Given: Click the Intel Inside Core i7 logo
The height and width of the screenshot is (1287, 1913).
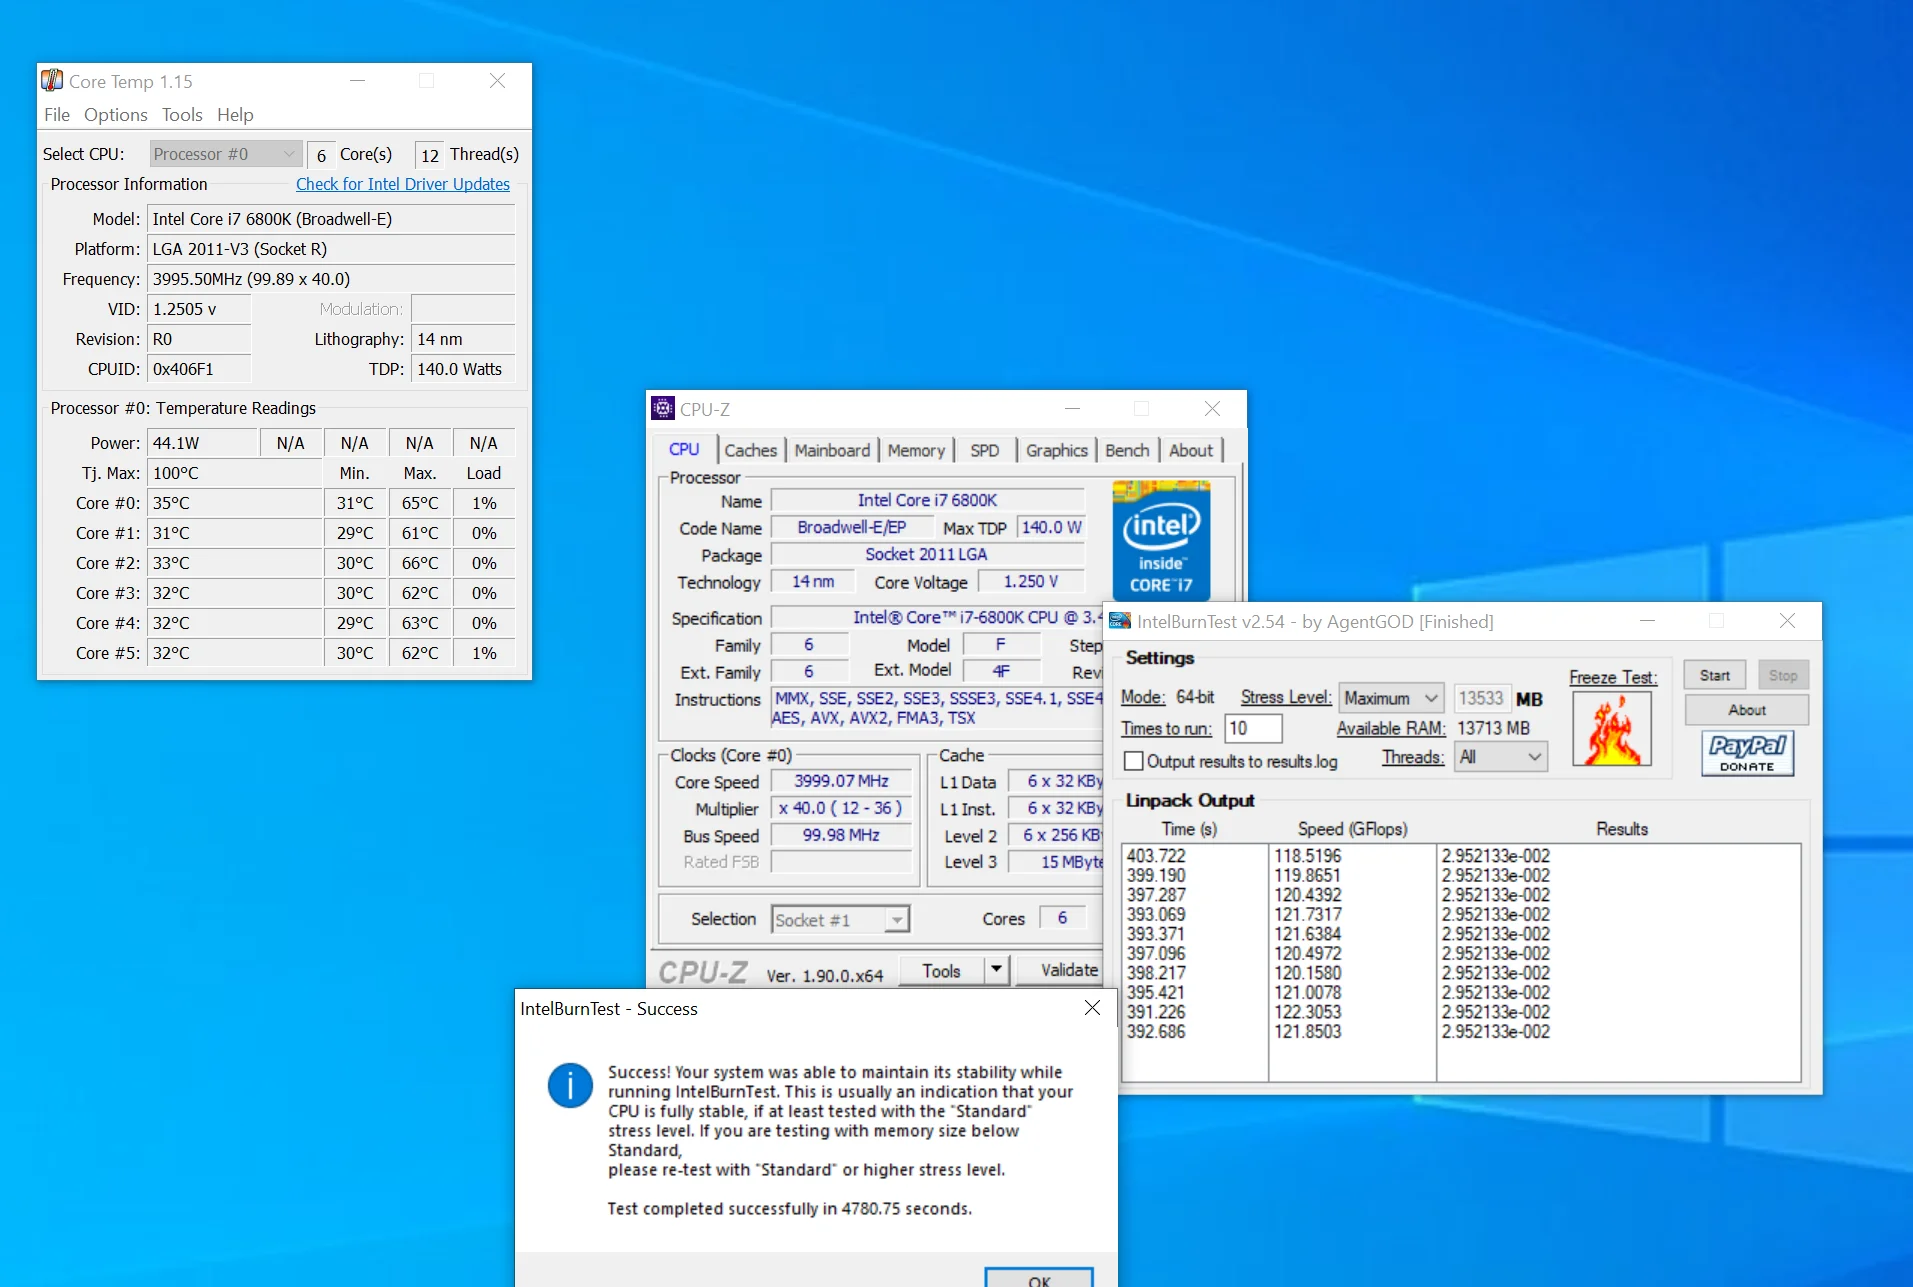Looking at the screenshot, I should 1161,540.
